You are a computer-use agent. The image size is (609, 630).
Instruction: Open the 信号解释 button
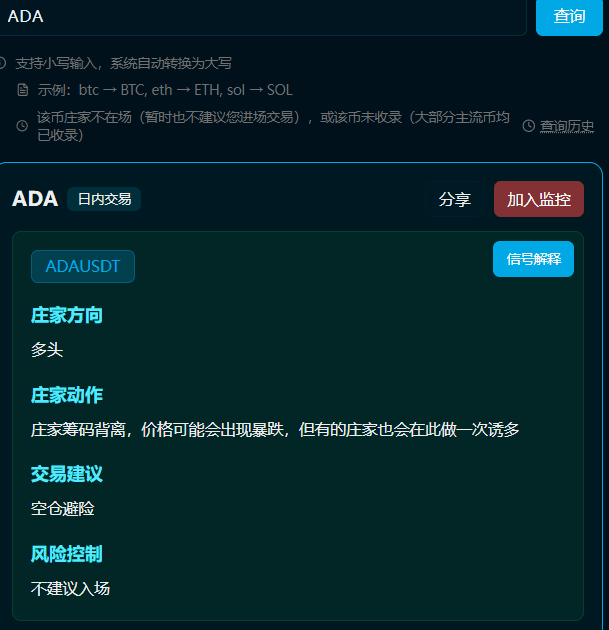[533, 259]
